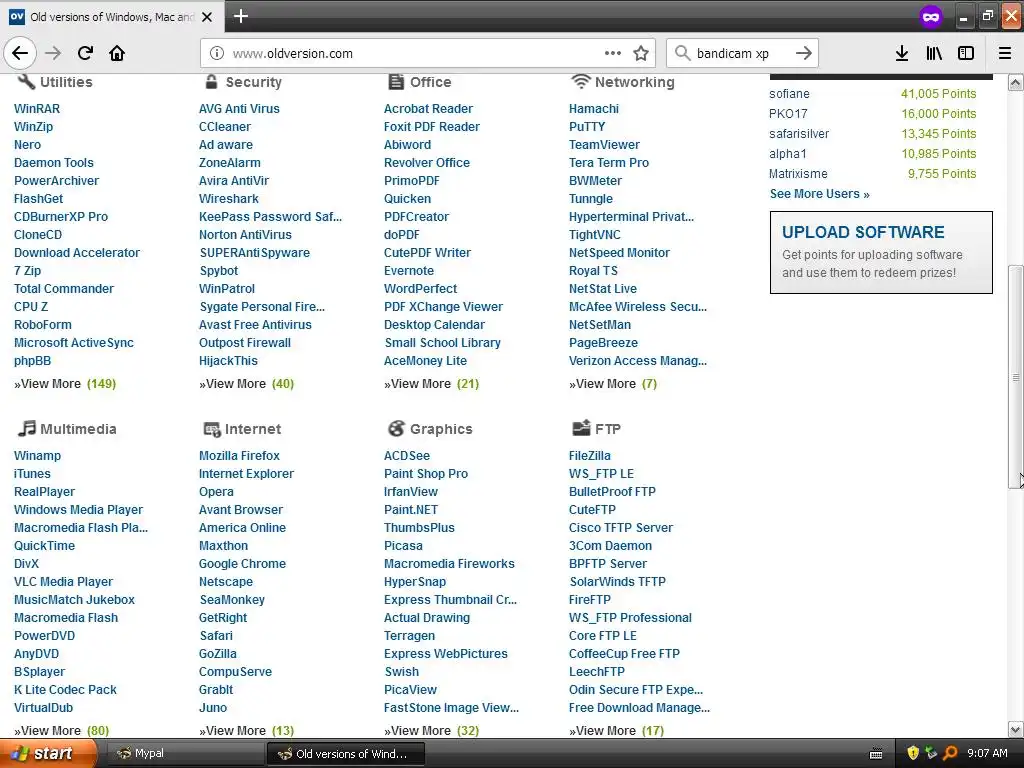Click the page scroll down arrow

pos(1015,729)
